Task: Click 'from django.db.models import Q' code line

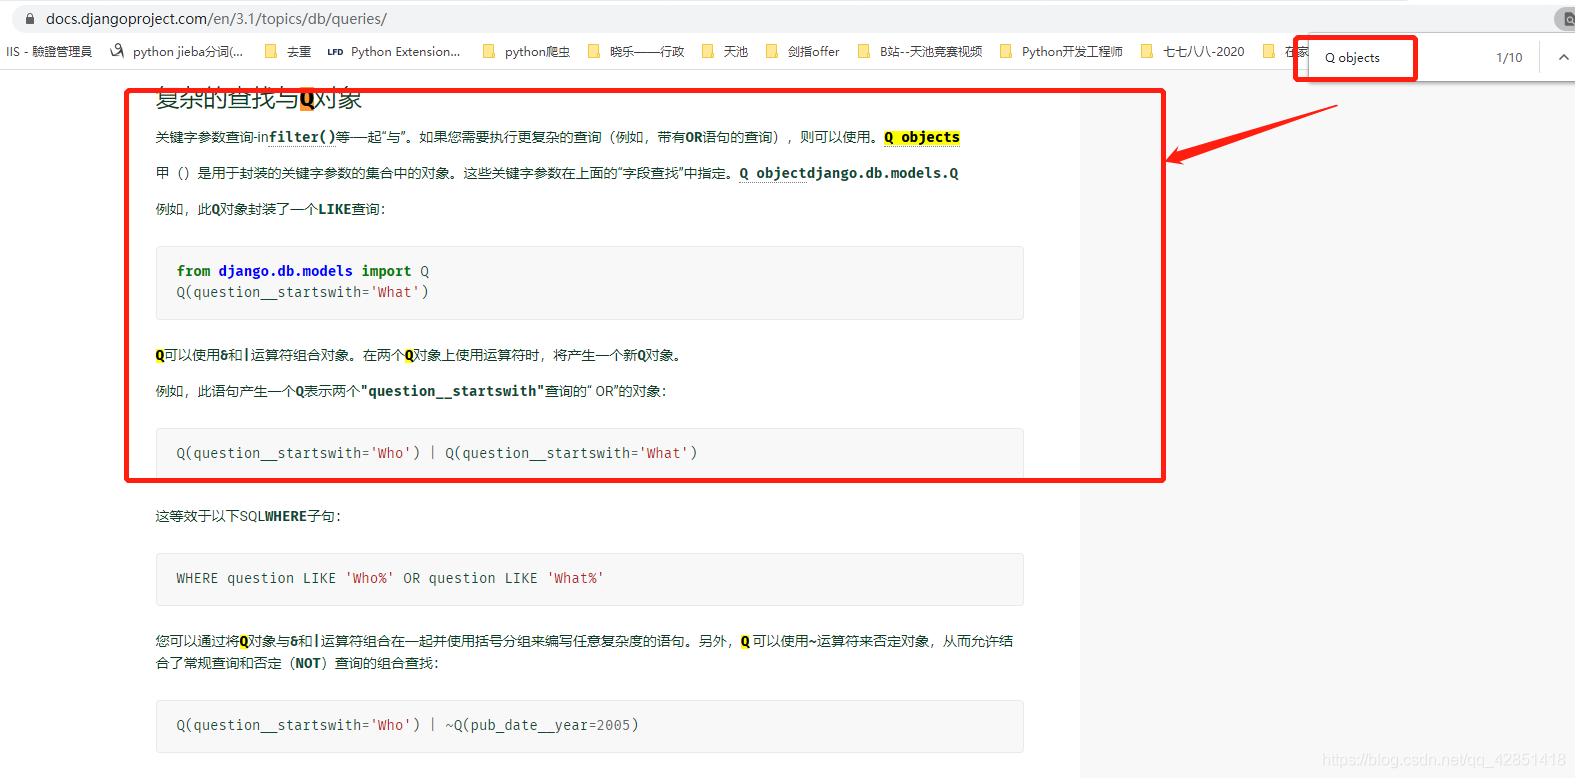Action: tap(303, 271)
